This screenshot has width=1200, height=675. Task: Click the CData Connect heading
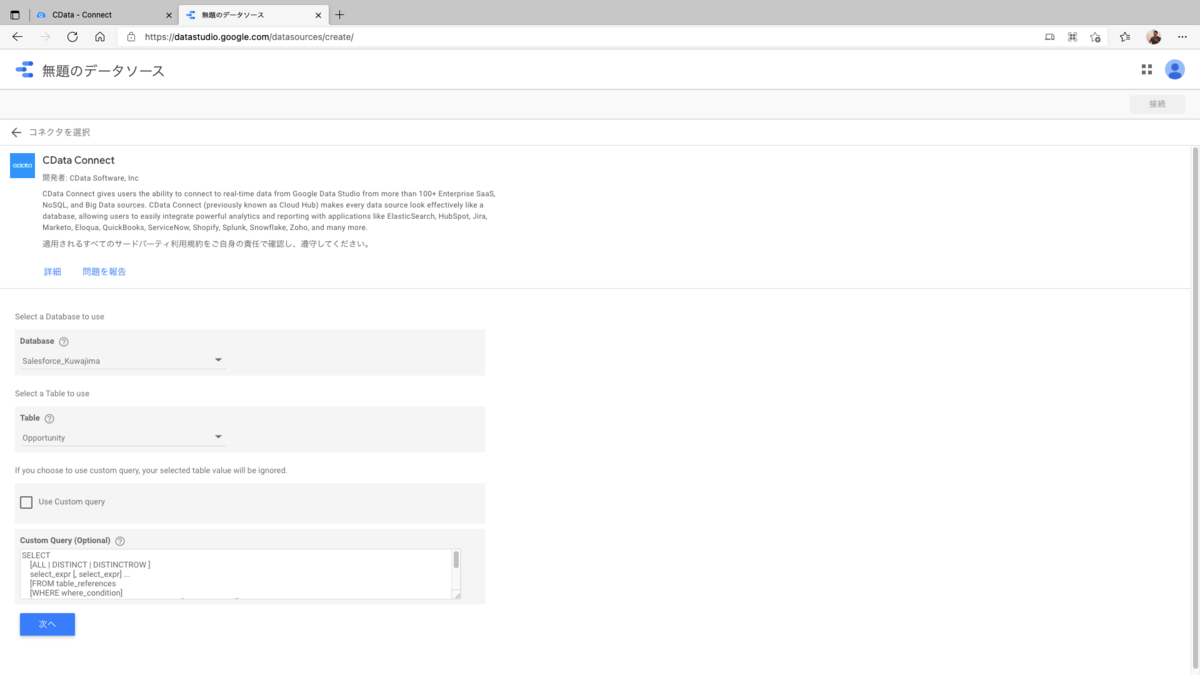79,160
